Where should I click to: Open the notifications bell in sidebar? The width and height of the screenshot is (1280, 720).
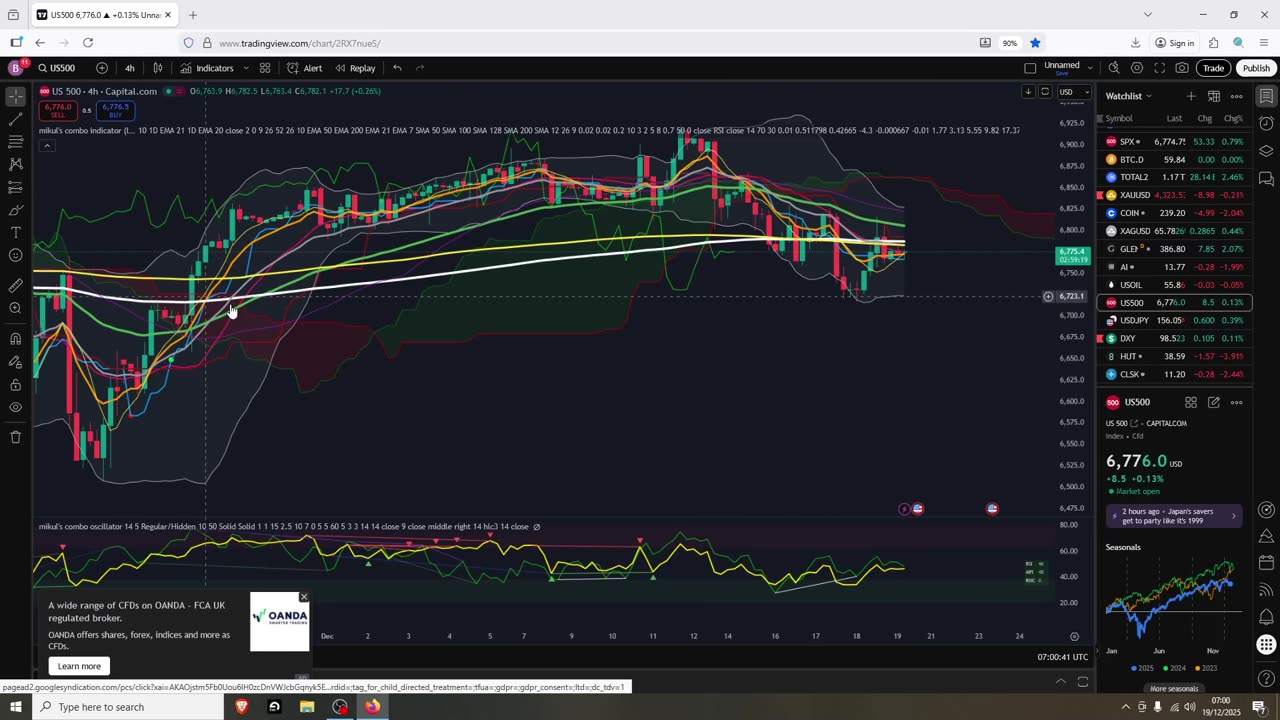1266,616
